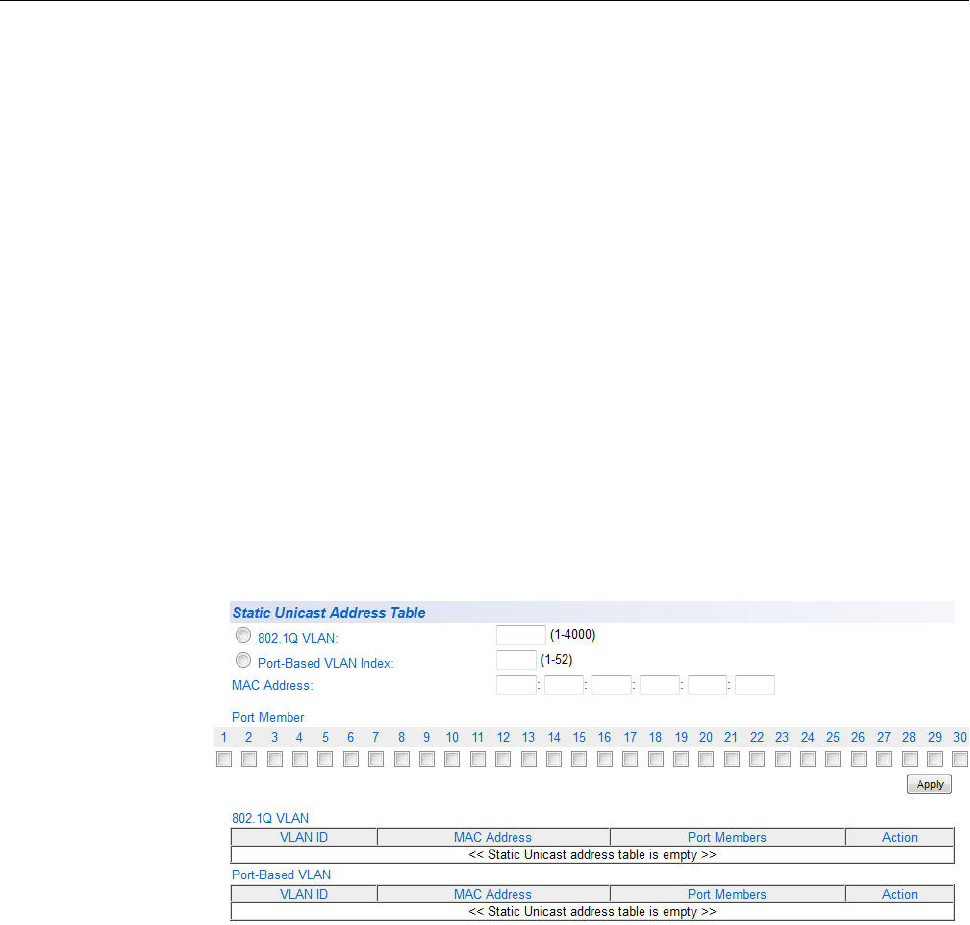Check port member 7 checkbox

pyautogui.click(x=376, y=759)
